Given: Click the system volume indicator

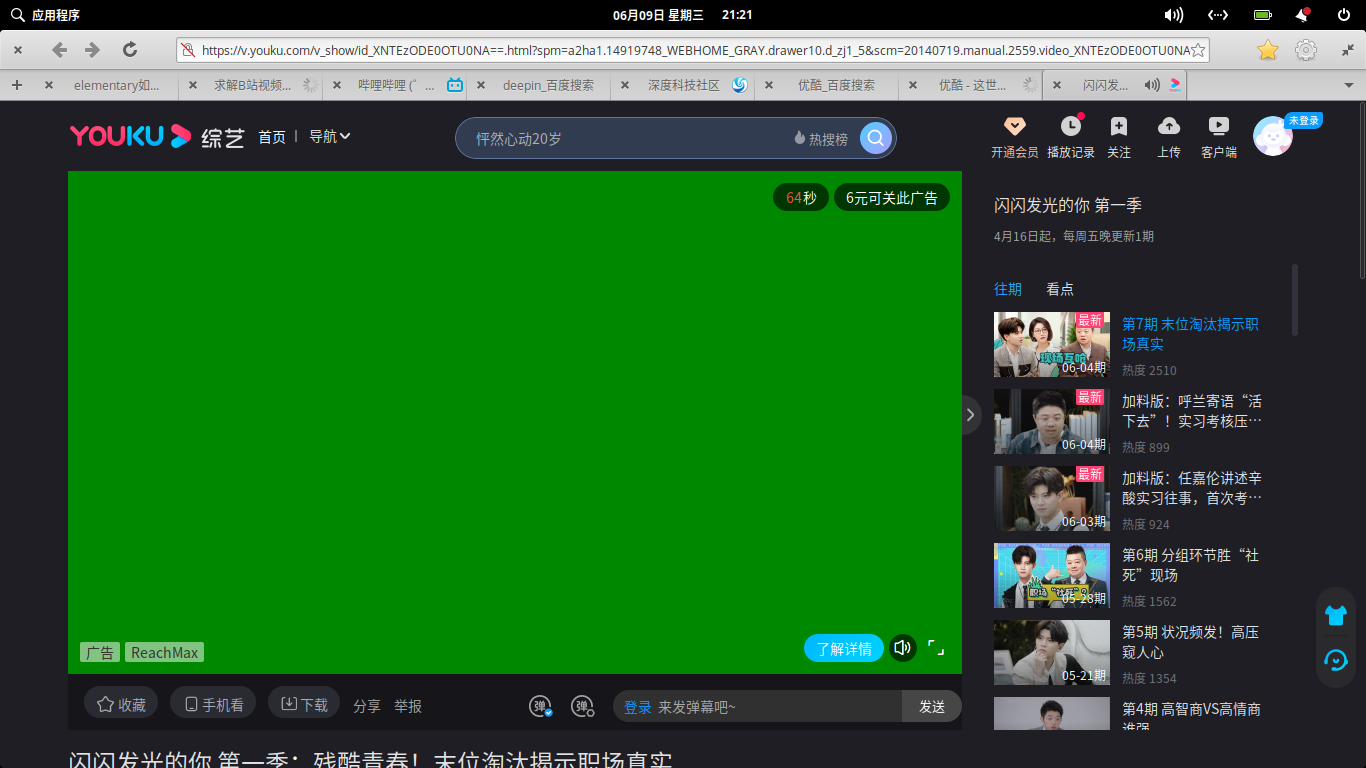Looking at the screenshot, I should coord(1174,15).
